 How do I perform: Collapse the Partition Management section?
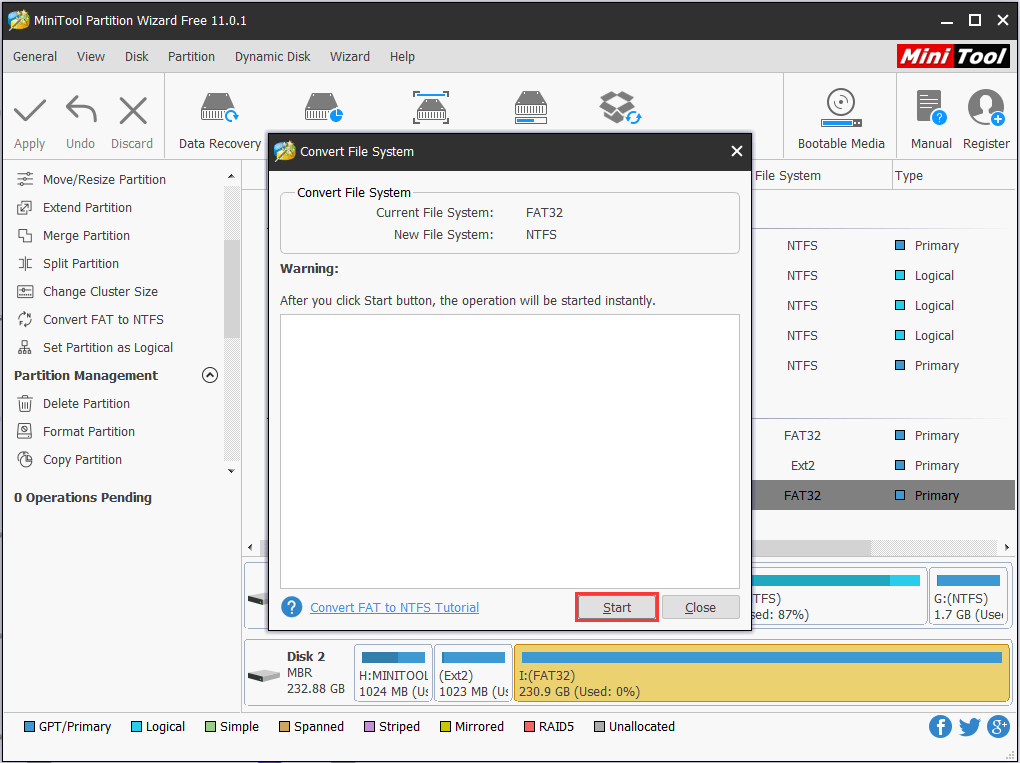[x=210, y=375]
